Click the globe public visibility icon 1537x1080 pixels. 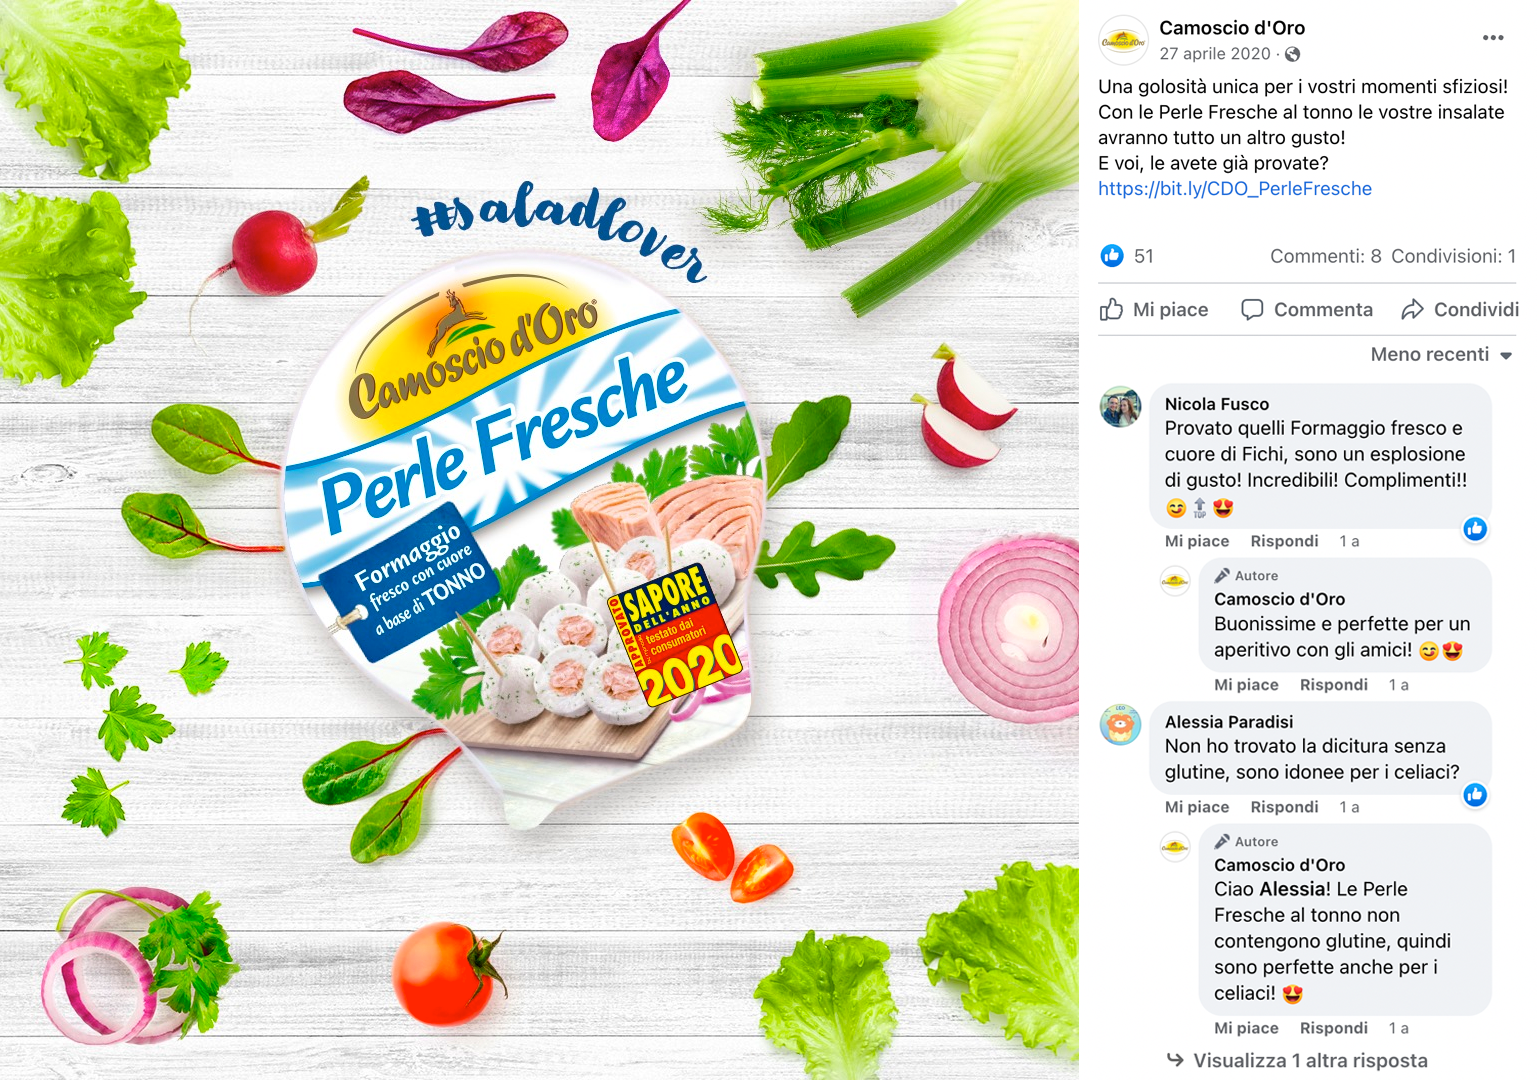point(1293,54)
